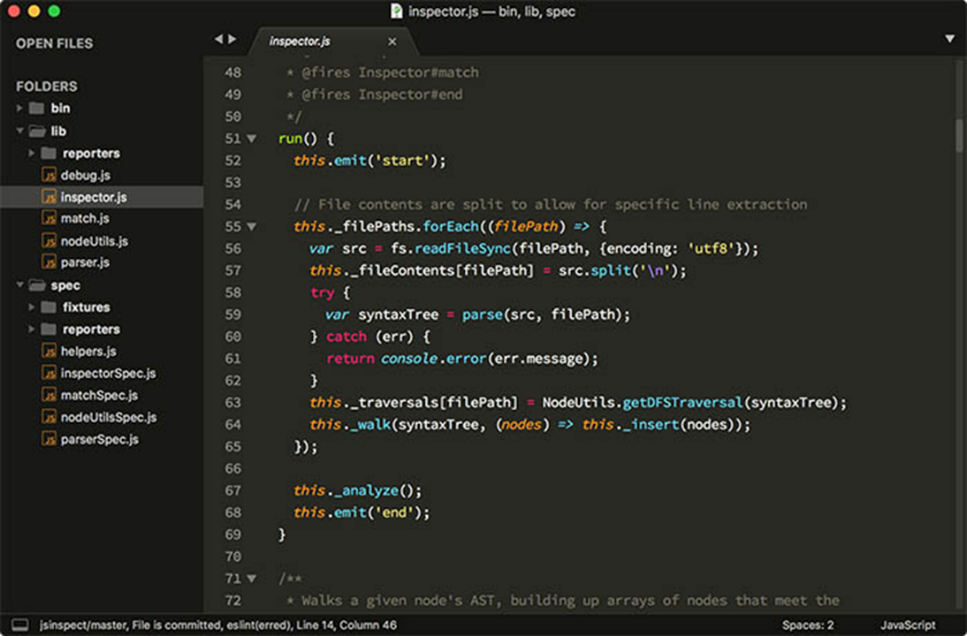Expand the bin folder arrow
This screenshot has height=636, width=967.
point(20,108)
